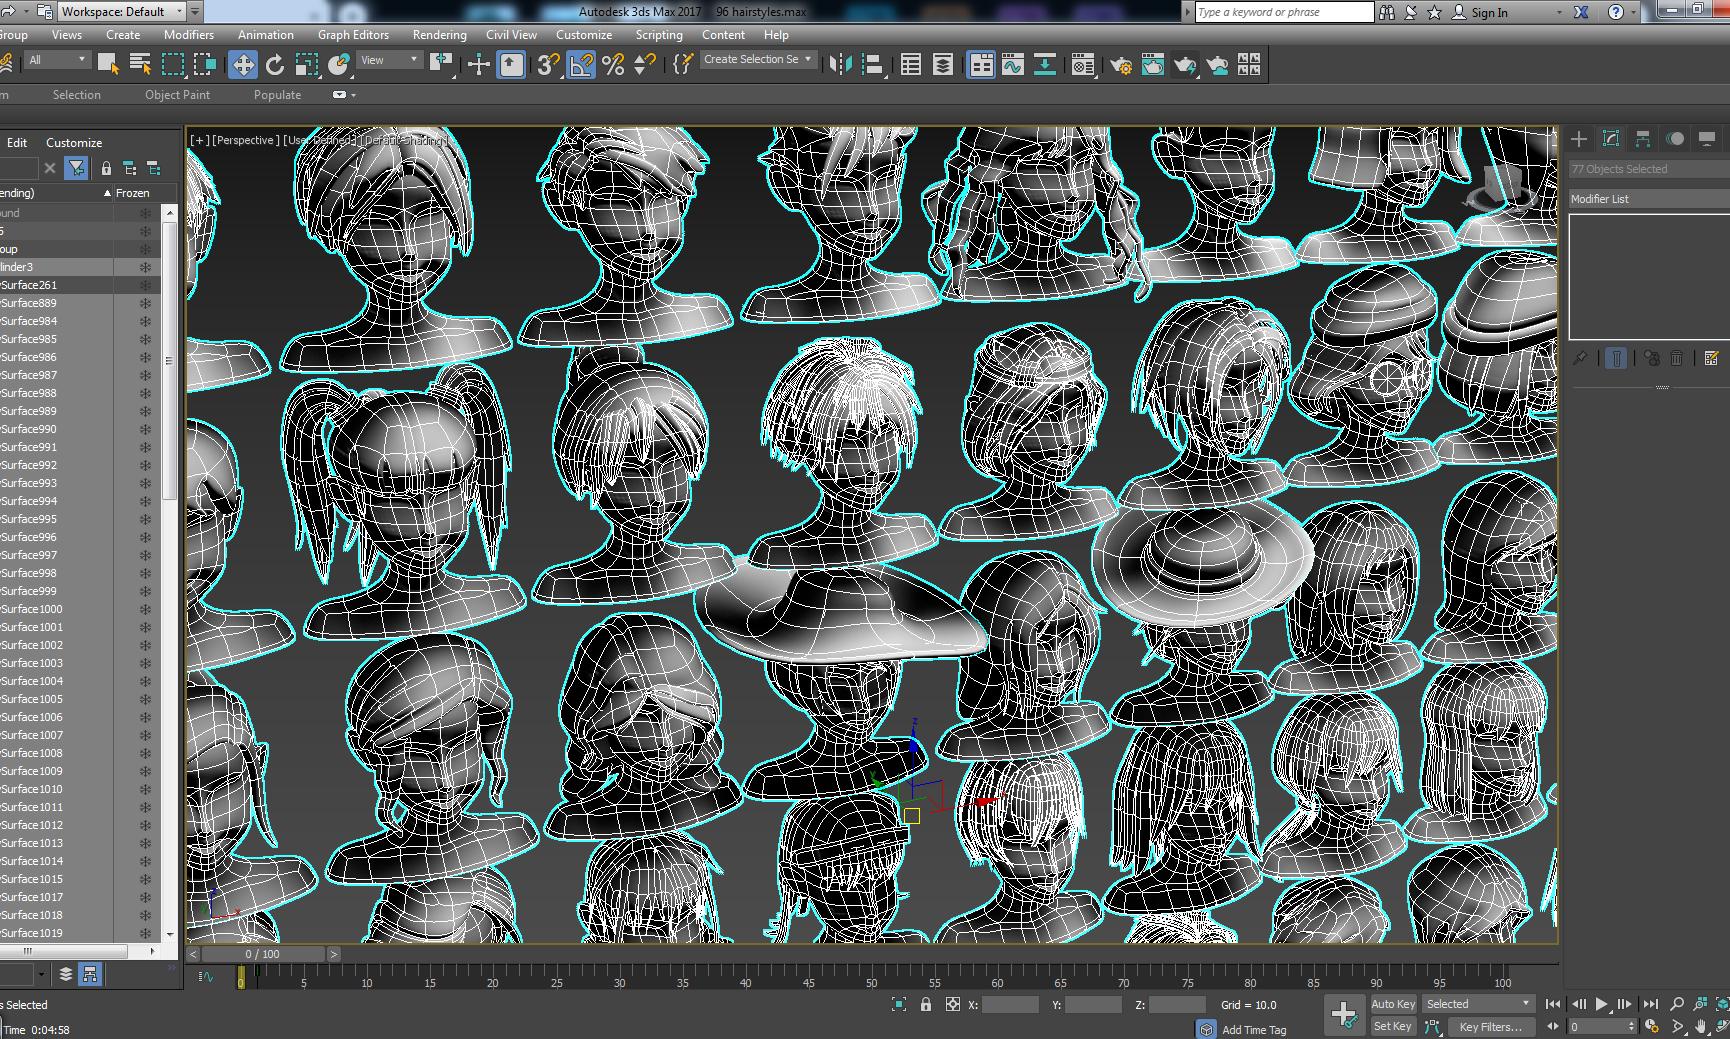Play the animation
The image size is (1730, 1039).
pos(1601,1004)
